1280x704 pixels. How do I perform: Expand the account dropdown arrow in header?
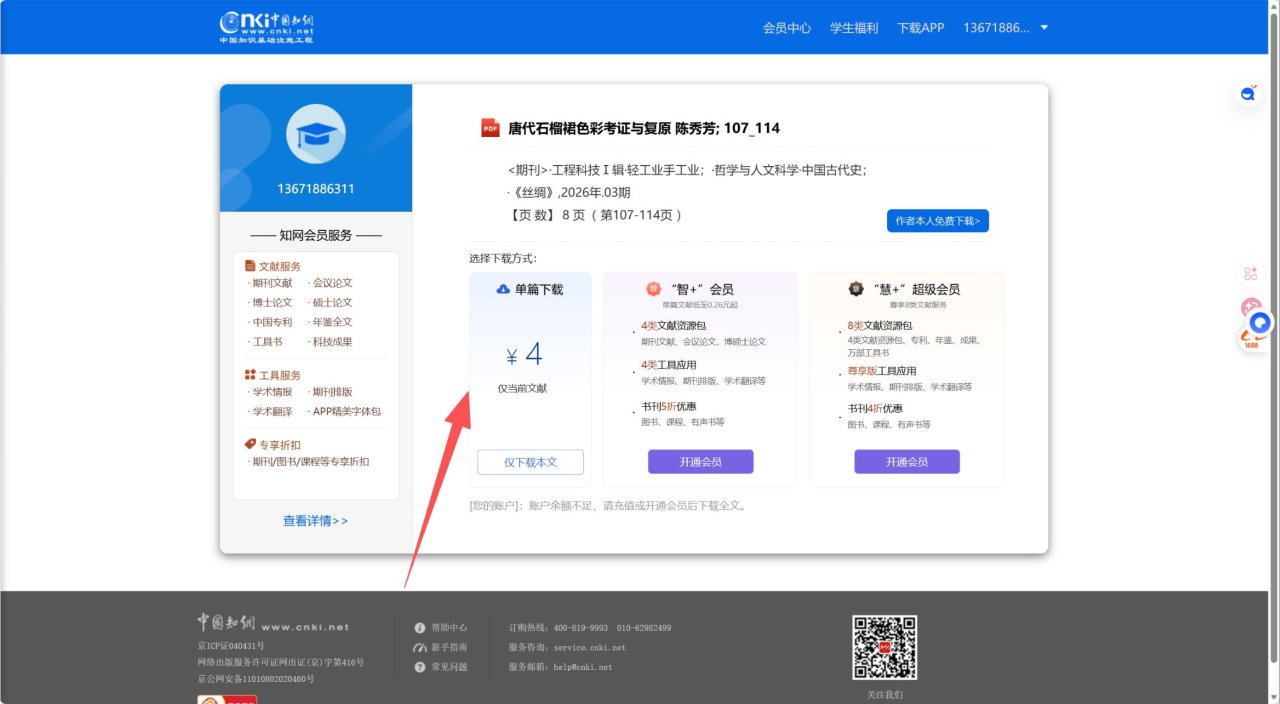point(1044,28)
